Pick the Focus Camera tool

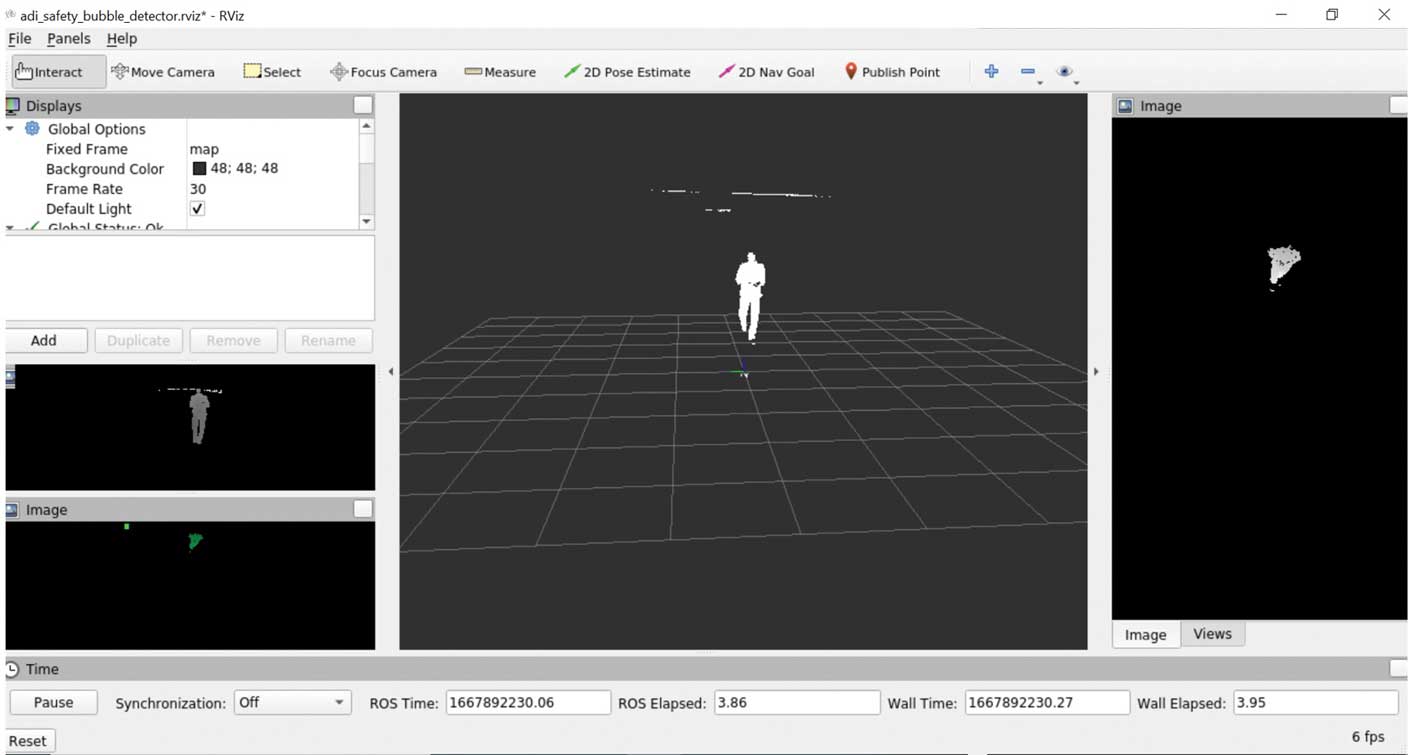click(x=383, y=72)
